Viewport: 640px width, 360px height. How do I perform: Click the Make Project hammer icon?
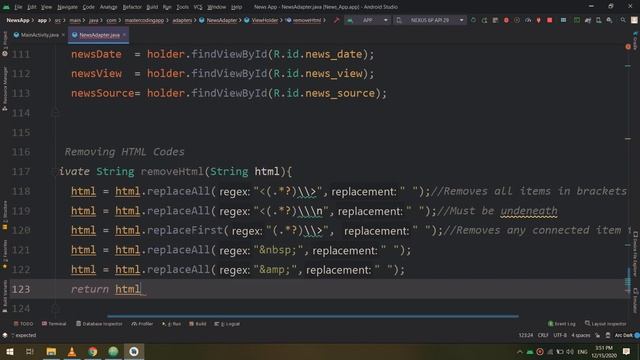tap(336, 20)
